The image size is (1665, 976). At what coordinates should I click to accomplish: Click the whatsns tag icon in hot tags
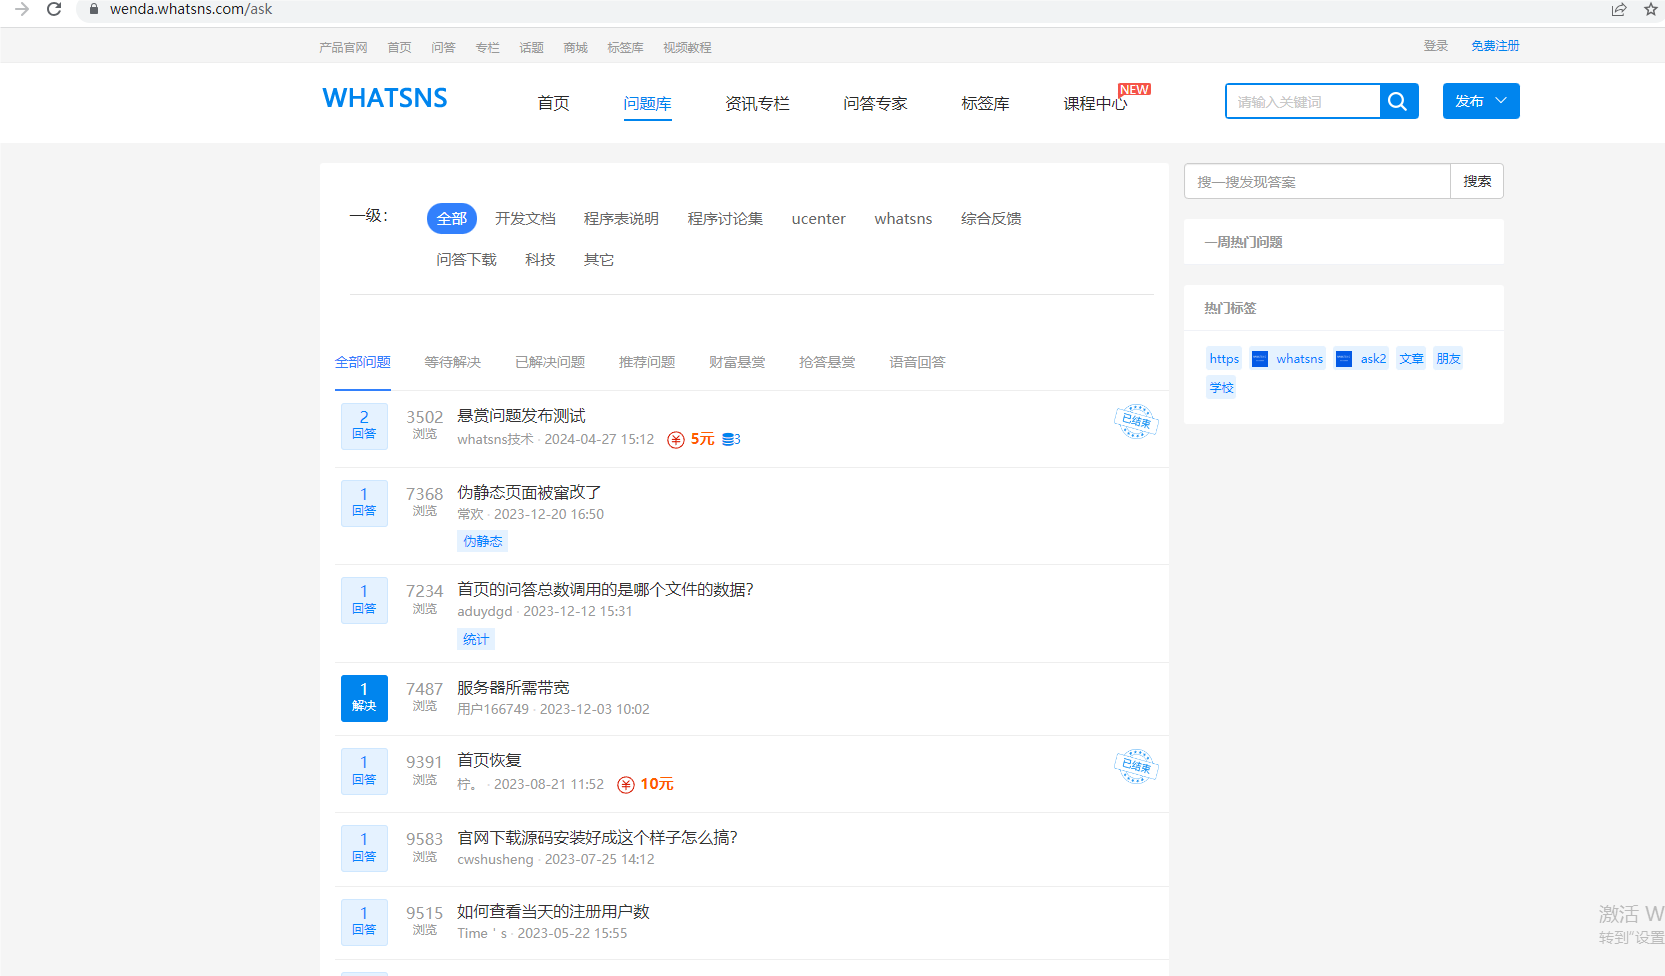click(x=1260, y=359)
